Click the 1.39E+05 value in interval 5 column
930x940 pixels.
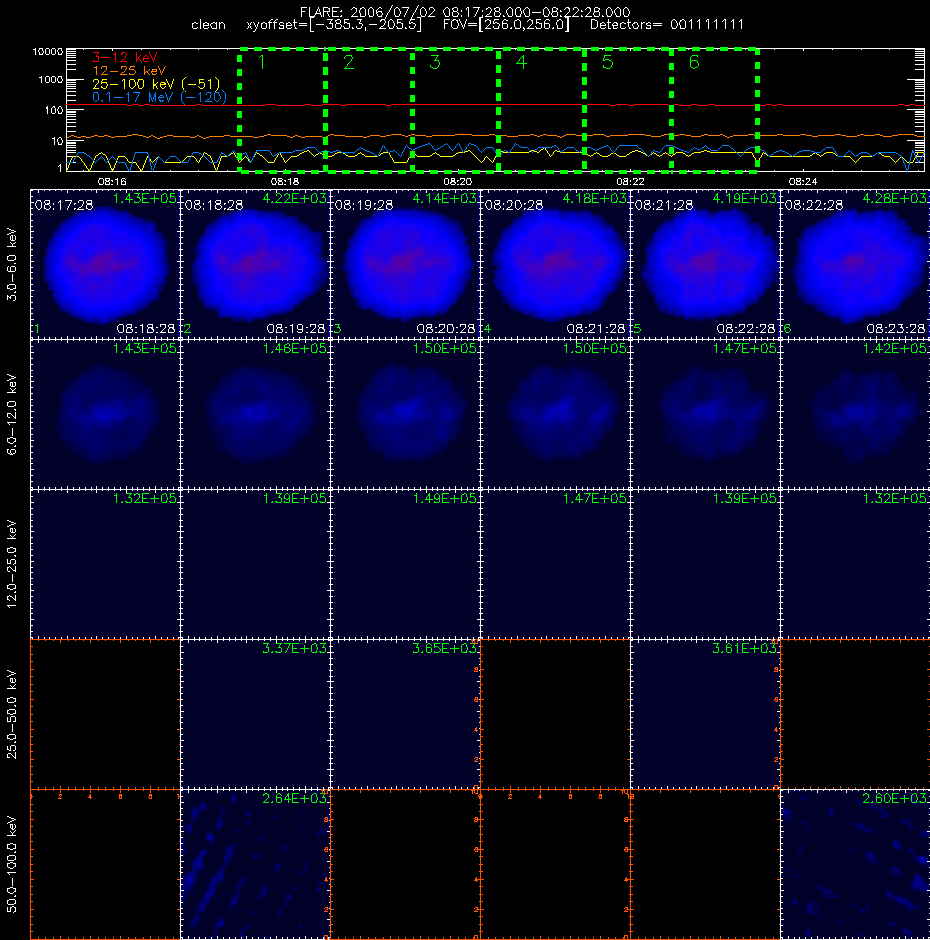(745, 498)
